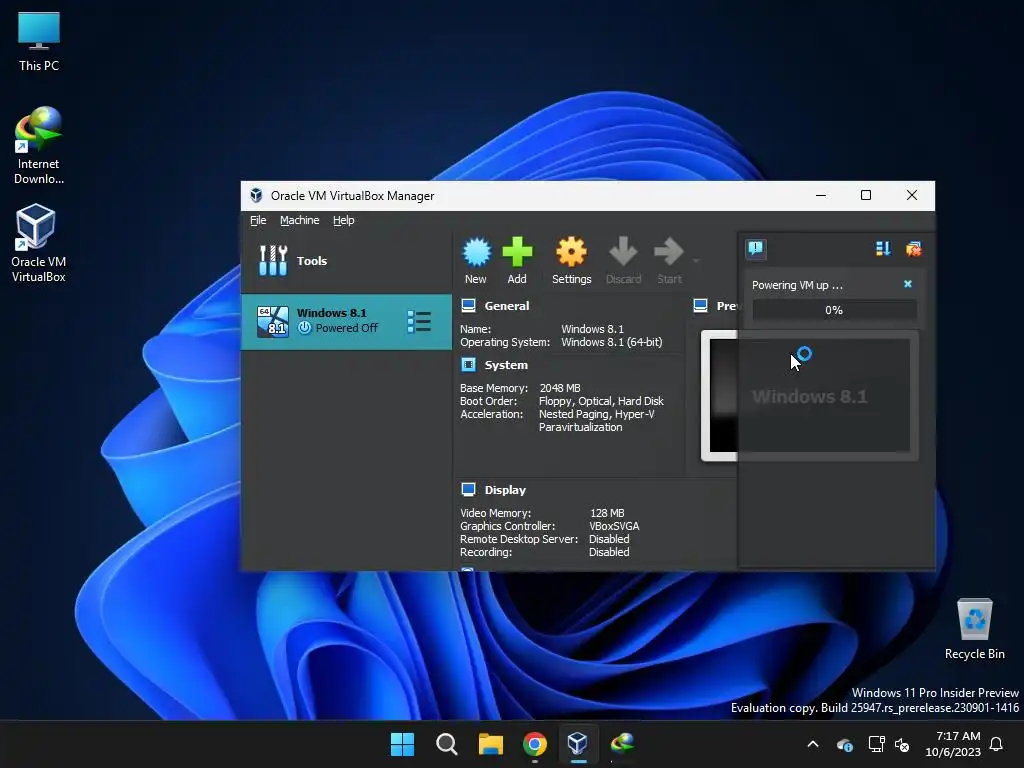Viewport: 1024px width, 768px height.
Task: Click the Windows 8.1 preview thumbnail
Action: tap(809, 396)
